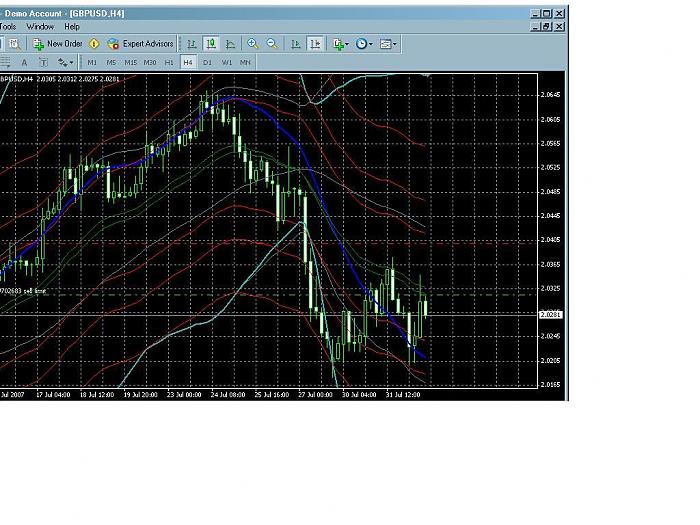Open the arrows objects dropdown
This screenshot has height=525, width=700.
(65, 62)
